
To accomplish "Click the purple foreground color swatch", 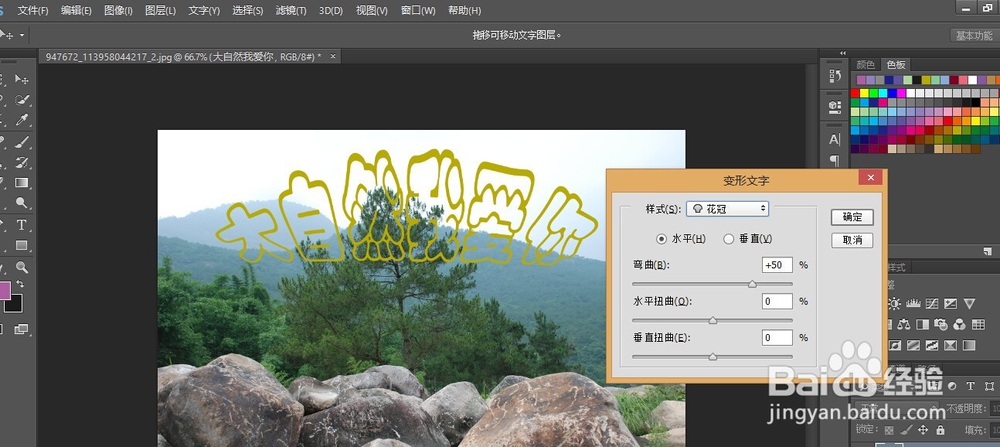I will (4, 291).
